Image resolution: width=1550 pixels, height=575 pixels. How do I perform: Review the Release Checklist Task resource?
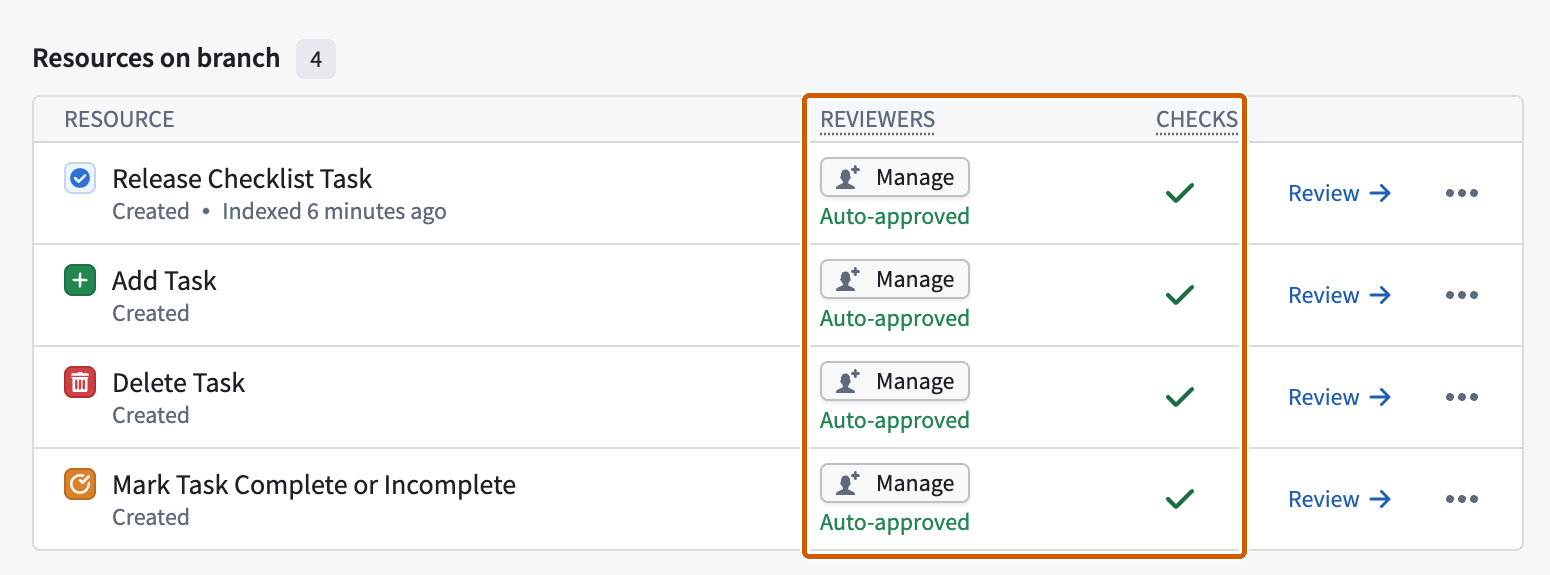coord(1339,193)
